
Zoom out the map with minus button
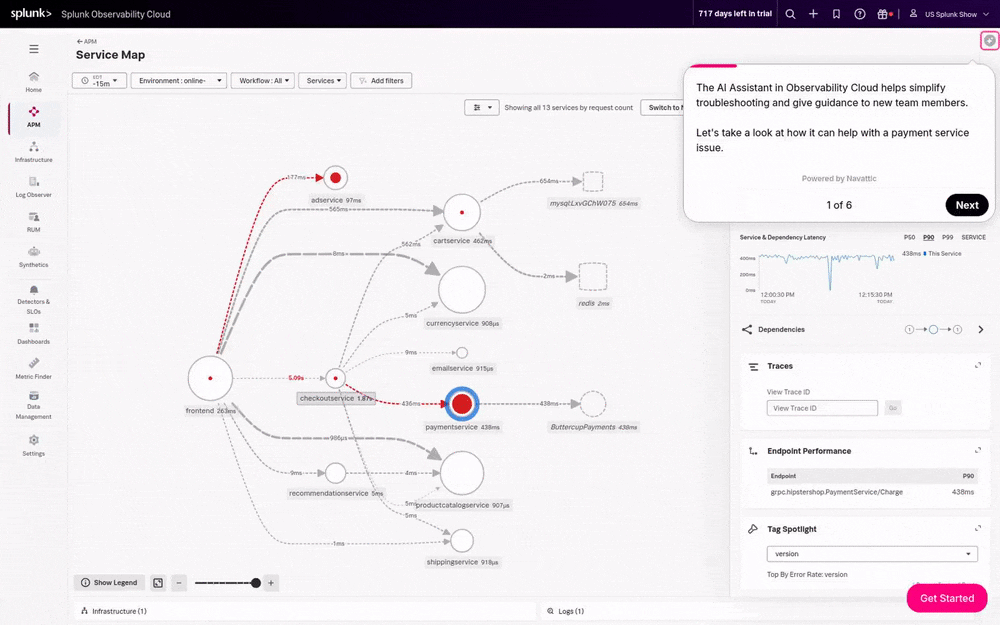click(x=179, y=583)
